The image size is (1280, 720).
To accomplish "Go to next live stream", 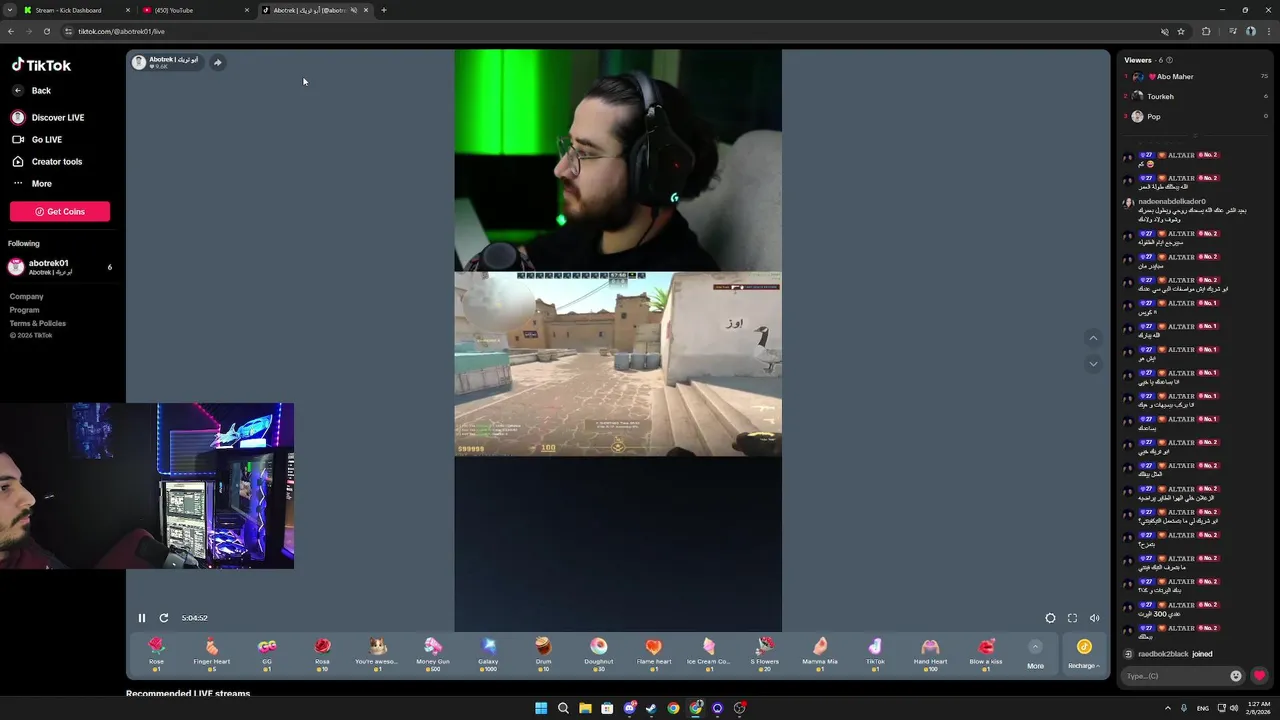I will [x=1093, y=364].
